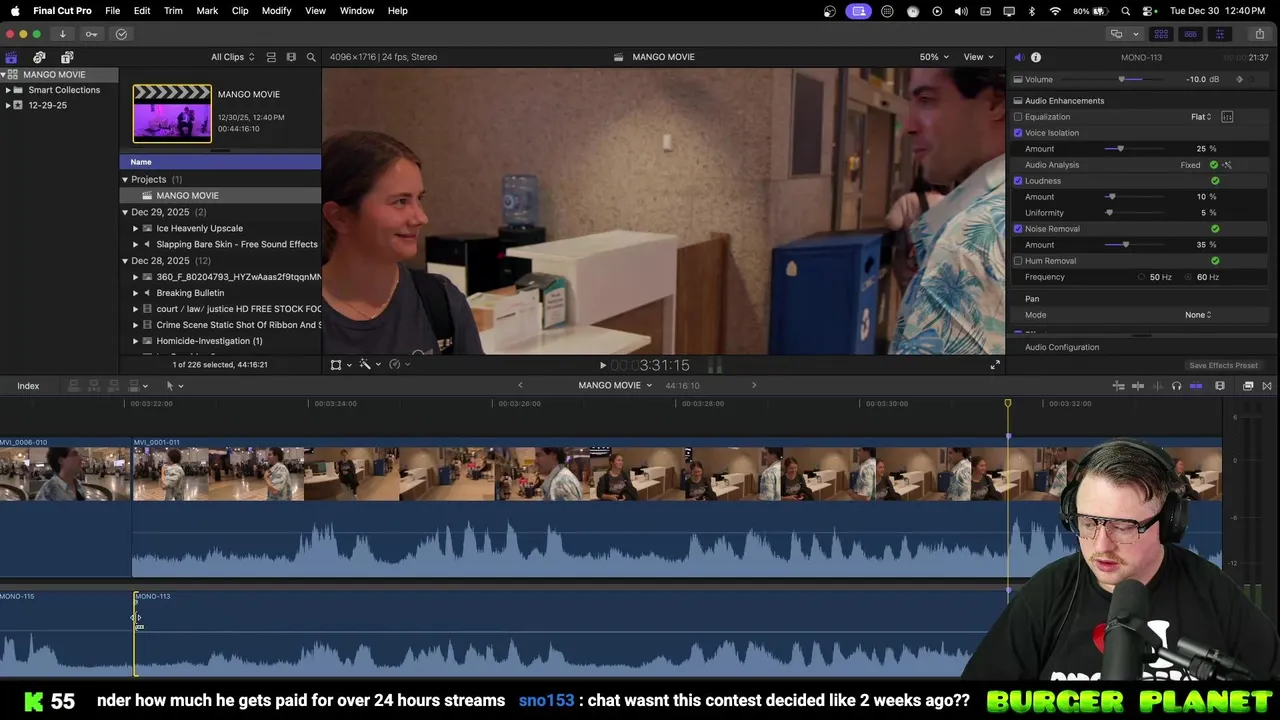Uncheck the Loudness checkbox

(1018, 181)
